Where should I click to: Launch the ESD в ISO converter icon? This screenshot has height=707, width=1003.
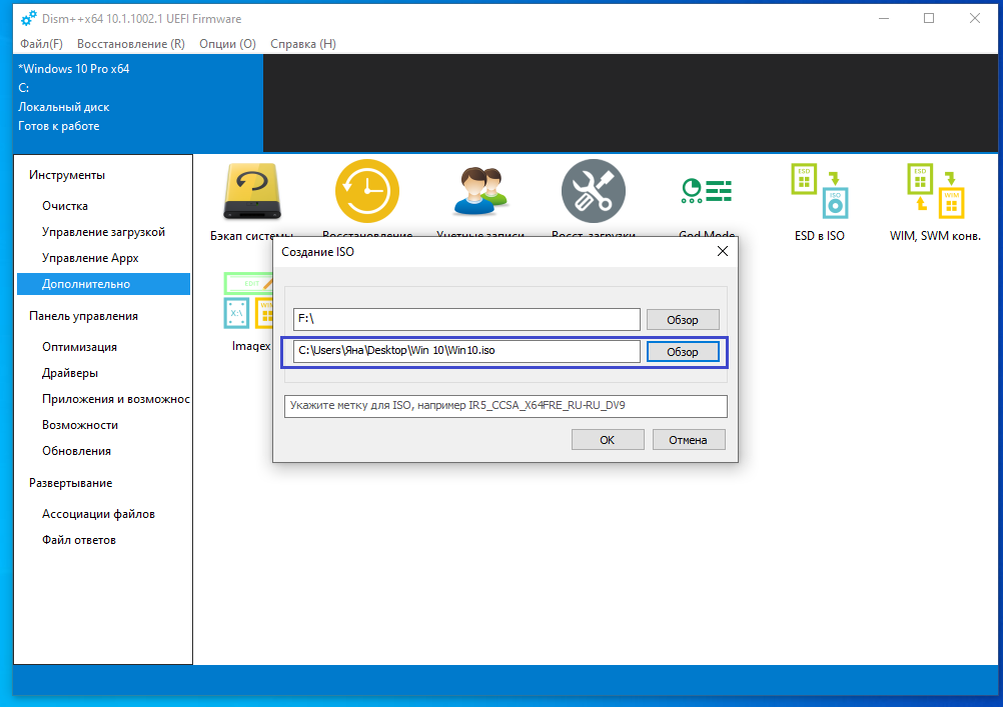coord(819,191)
